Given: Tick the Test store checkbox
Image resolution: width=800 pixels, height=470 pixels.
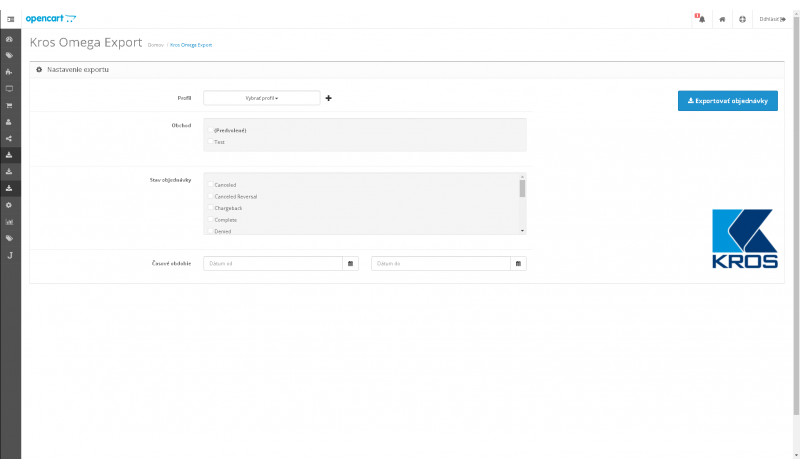Looking at the screenshot, I should [x=210, y=141].
